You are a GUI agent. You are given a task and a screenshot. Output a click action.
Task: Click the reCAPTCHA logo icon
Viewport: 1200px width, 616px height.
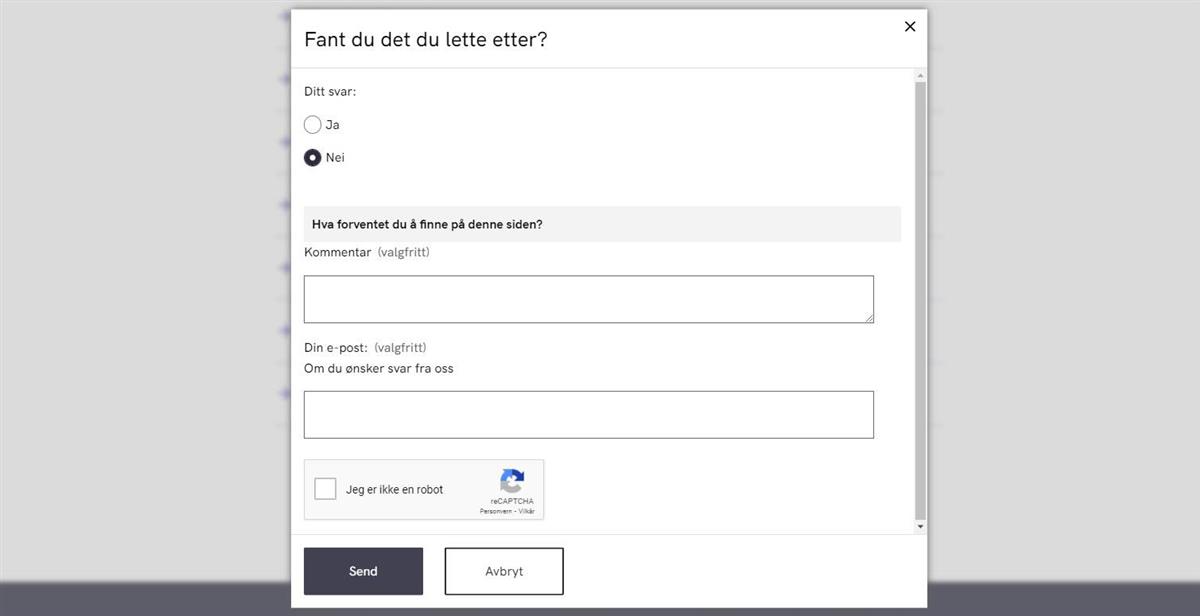pos(512,481)
